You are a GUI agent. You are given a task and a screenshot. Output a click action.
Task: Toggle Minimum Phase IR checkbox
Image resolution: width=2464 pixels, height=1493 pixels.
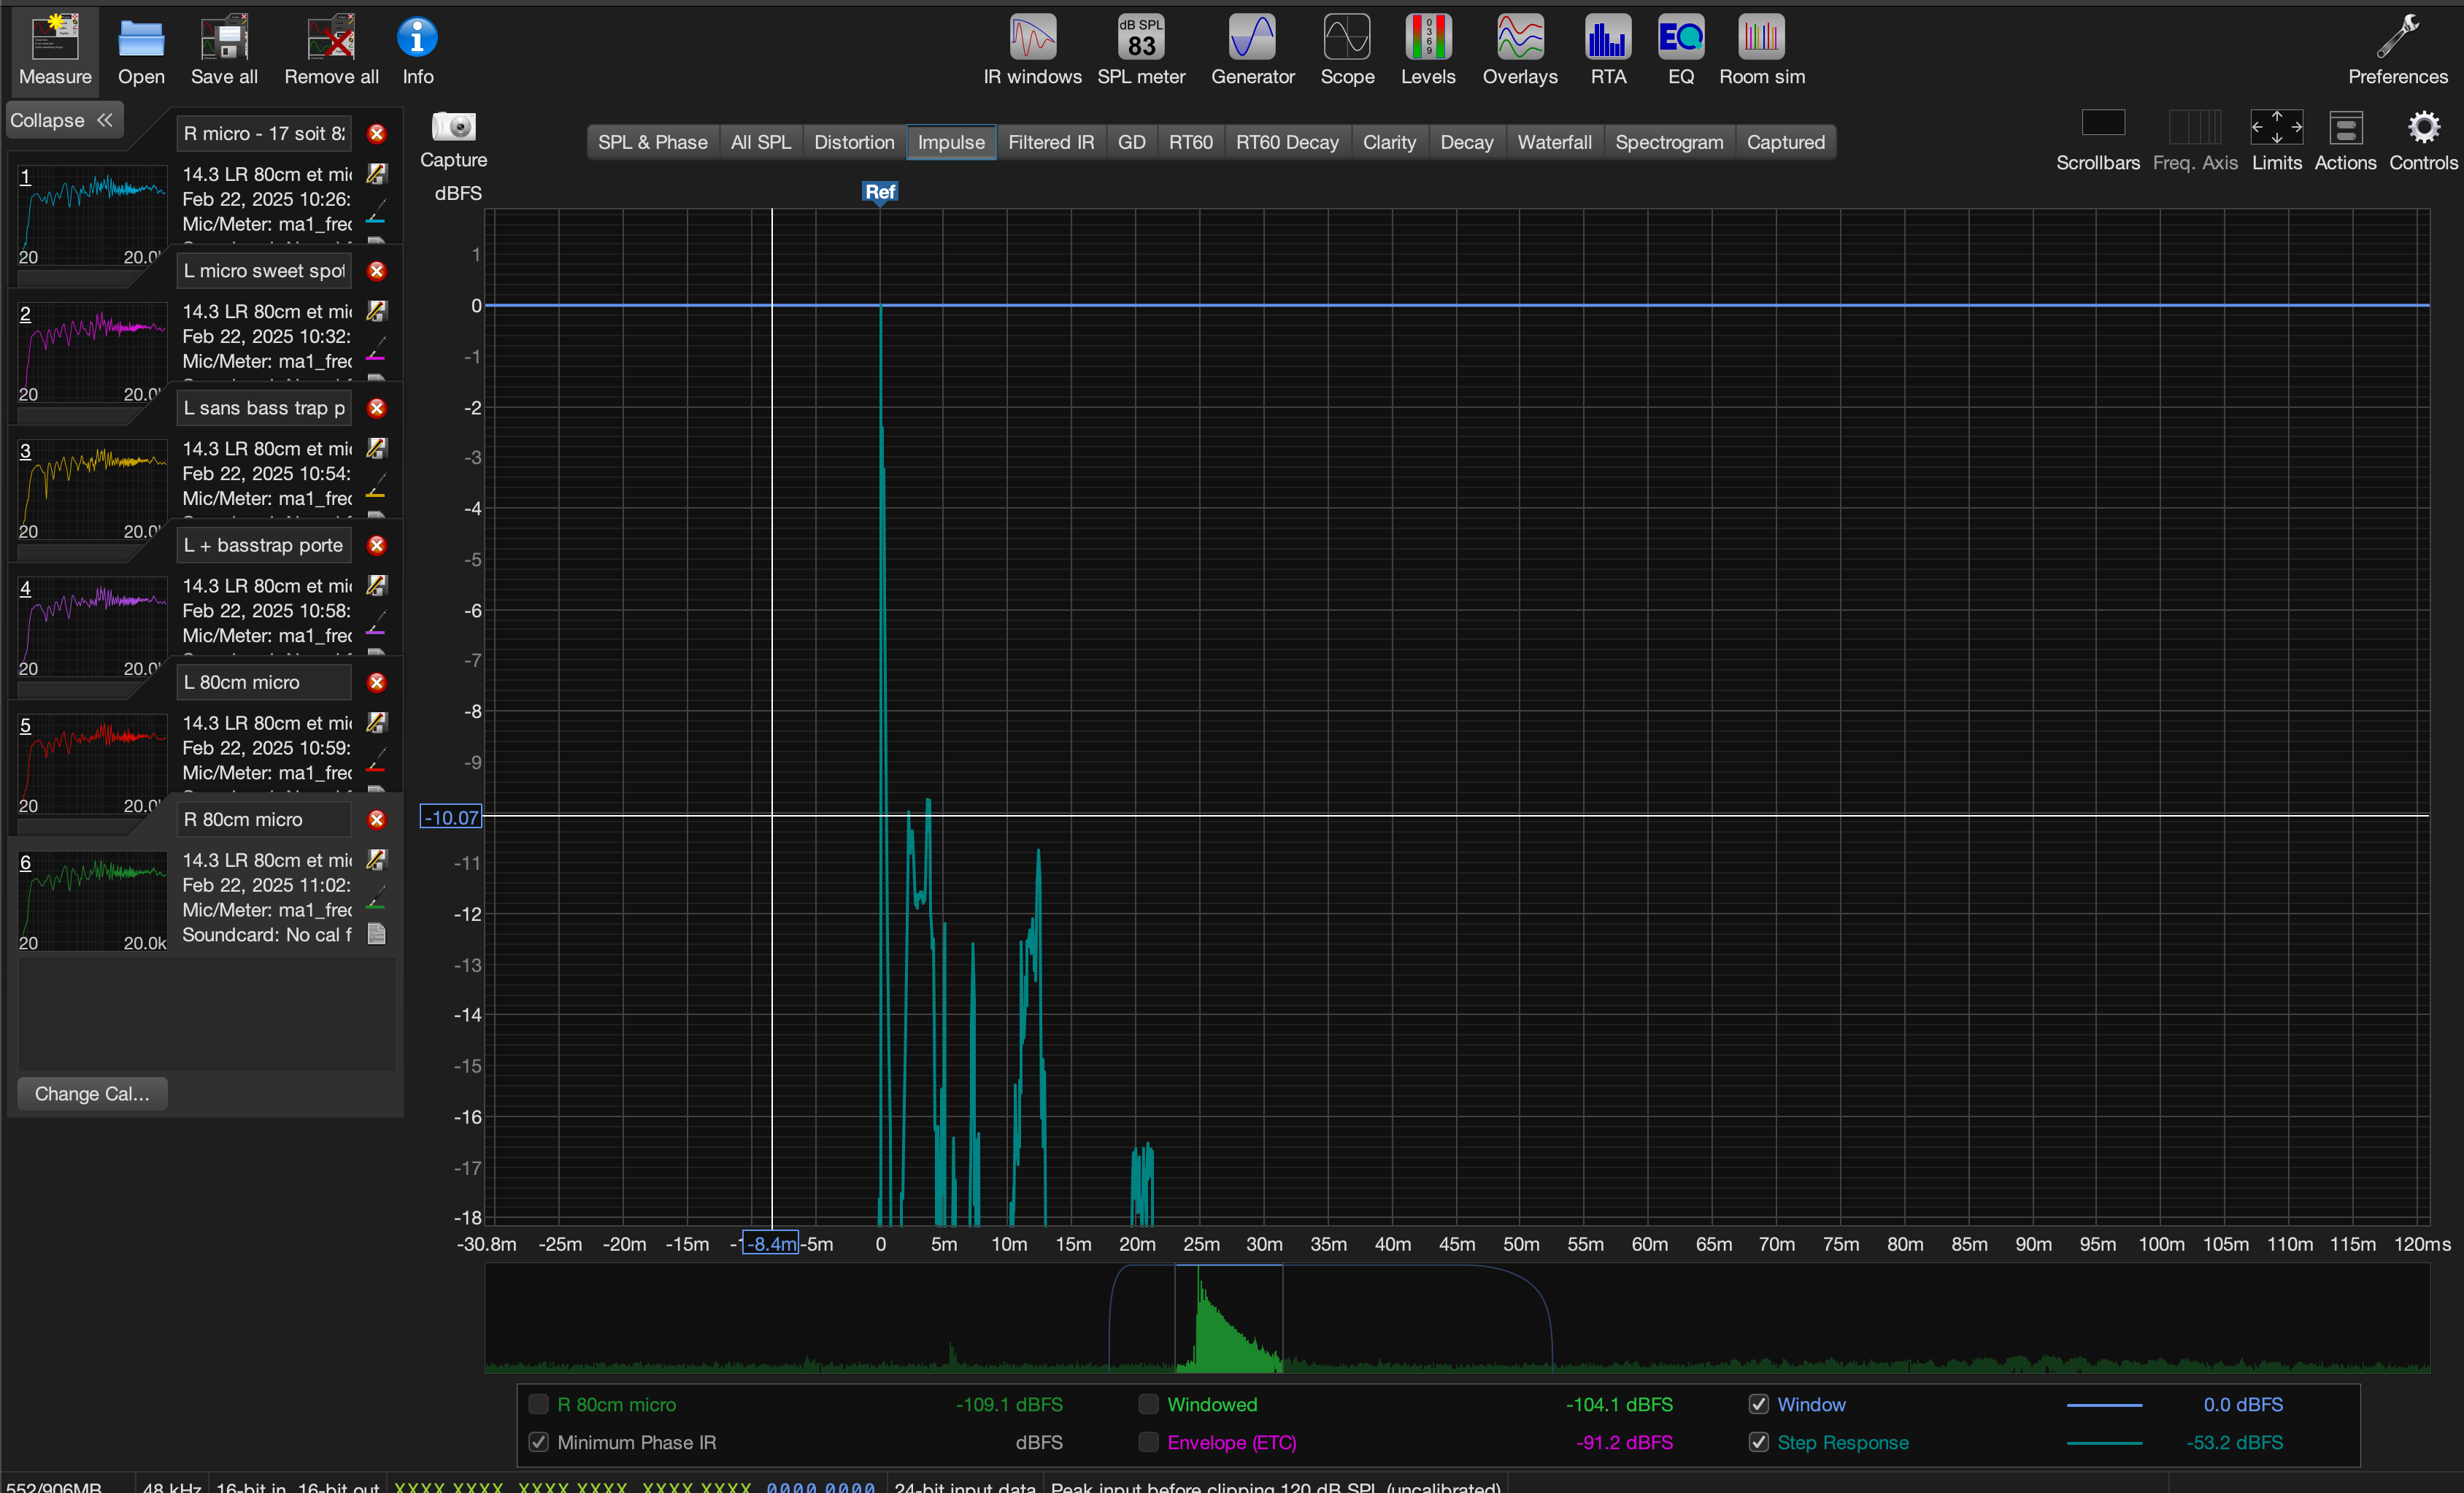point(539,1442)
